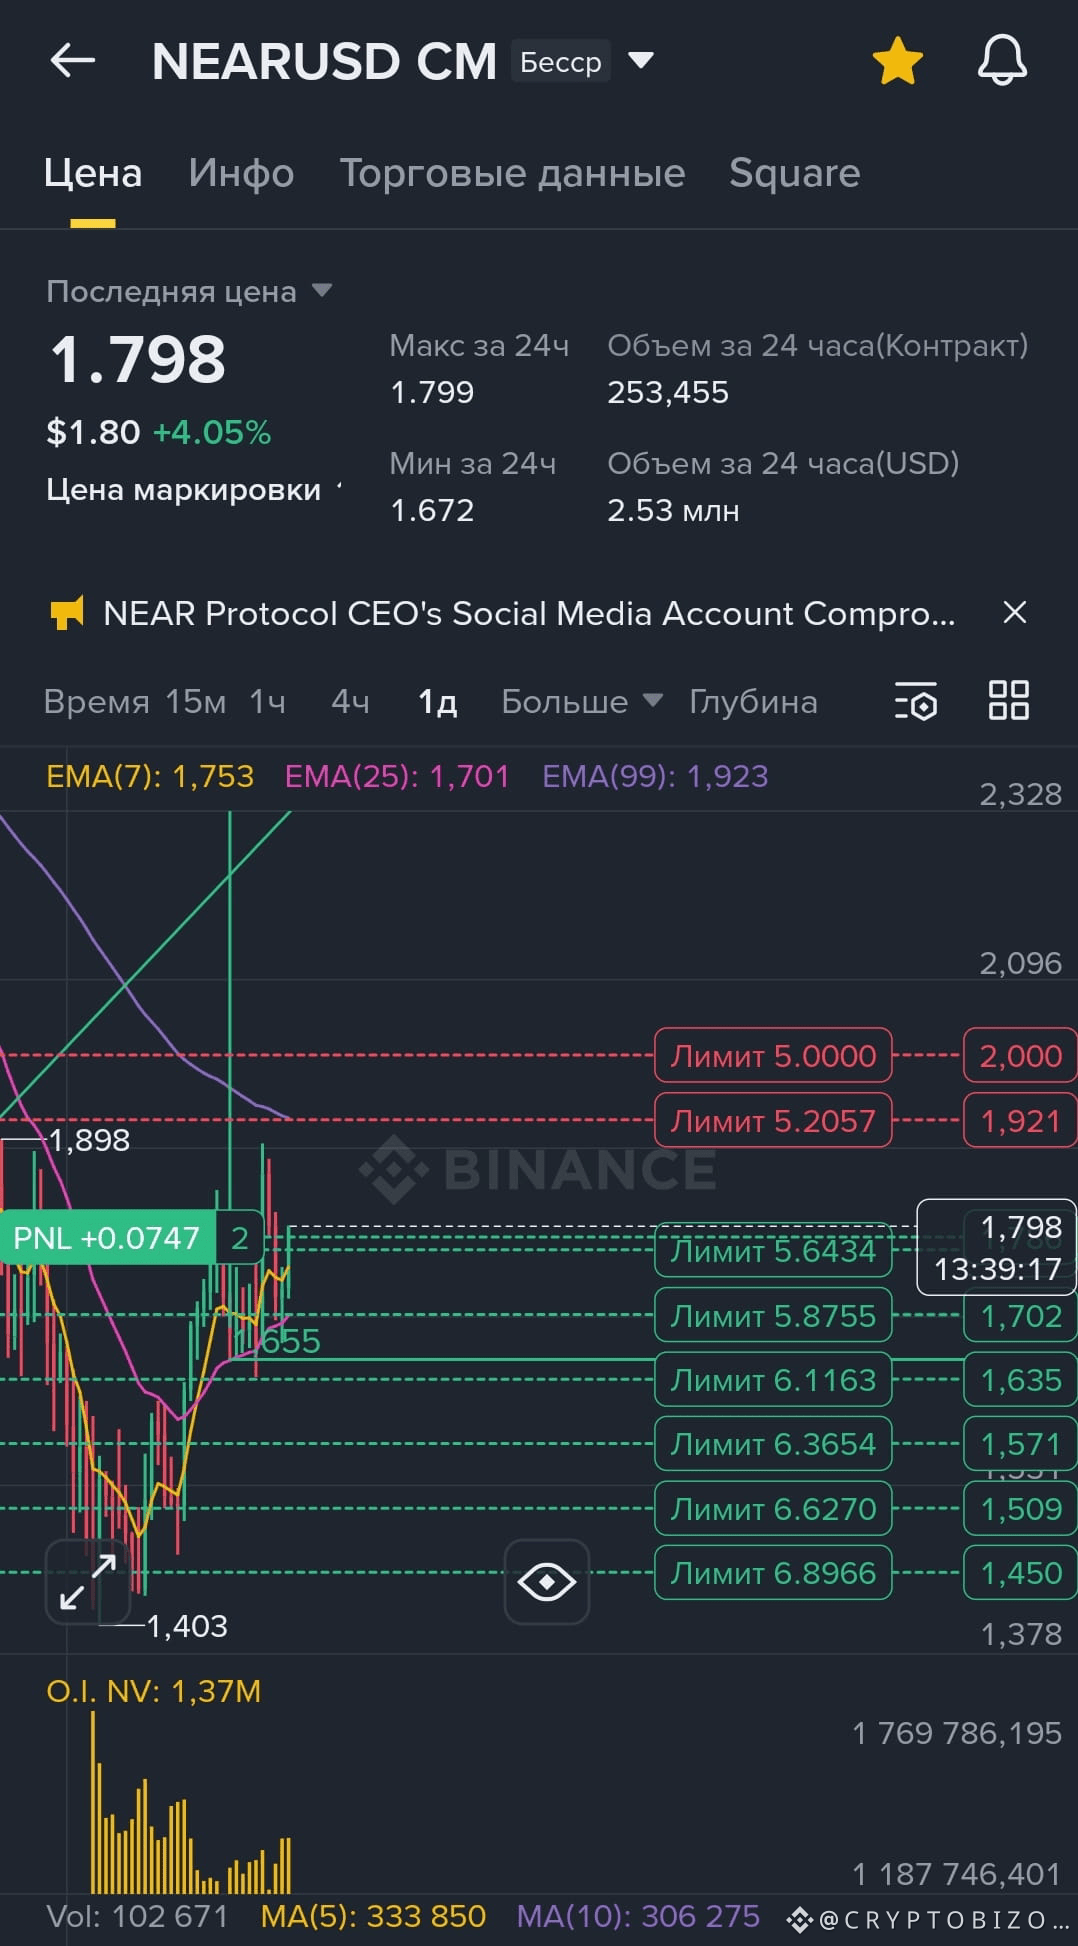Select the Лимит 6.3654 order label
Image resolution: width=1078 pixels, height=1946 pixels.
[773, 1444]
